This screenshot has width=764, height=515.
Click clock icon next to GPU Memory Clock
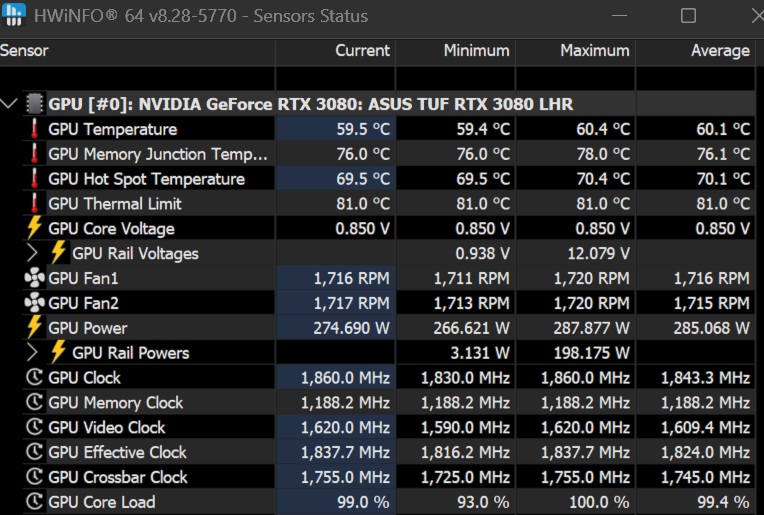point(35,402)
